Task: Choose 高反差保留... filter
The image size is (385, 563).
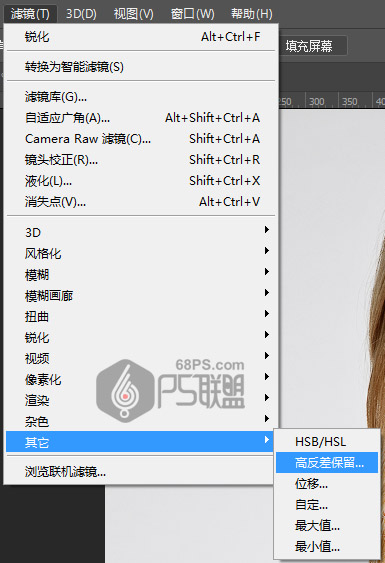Action: point(327,462)
